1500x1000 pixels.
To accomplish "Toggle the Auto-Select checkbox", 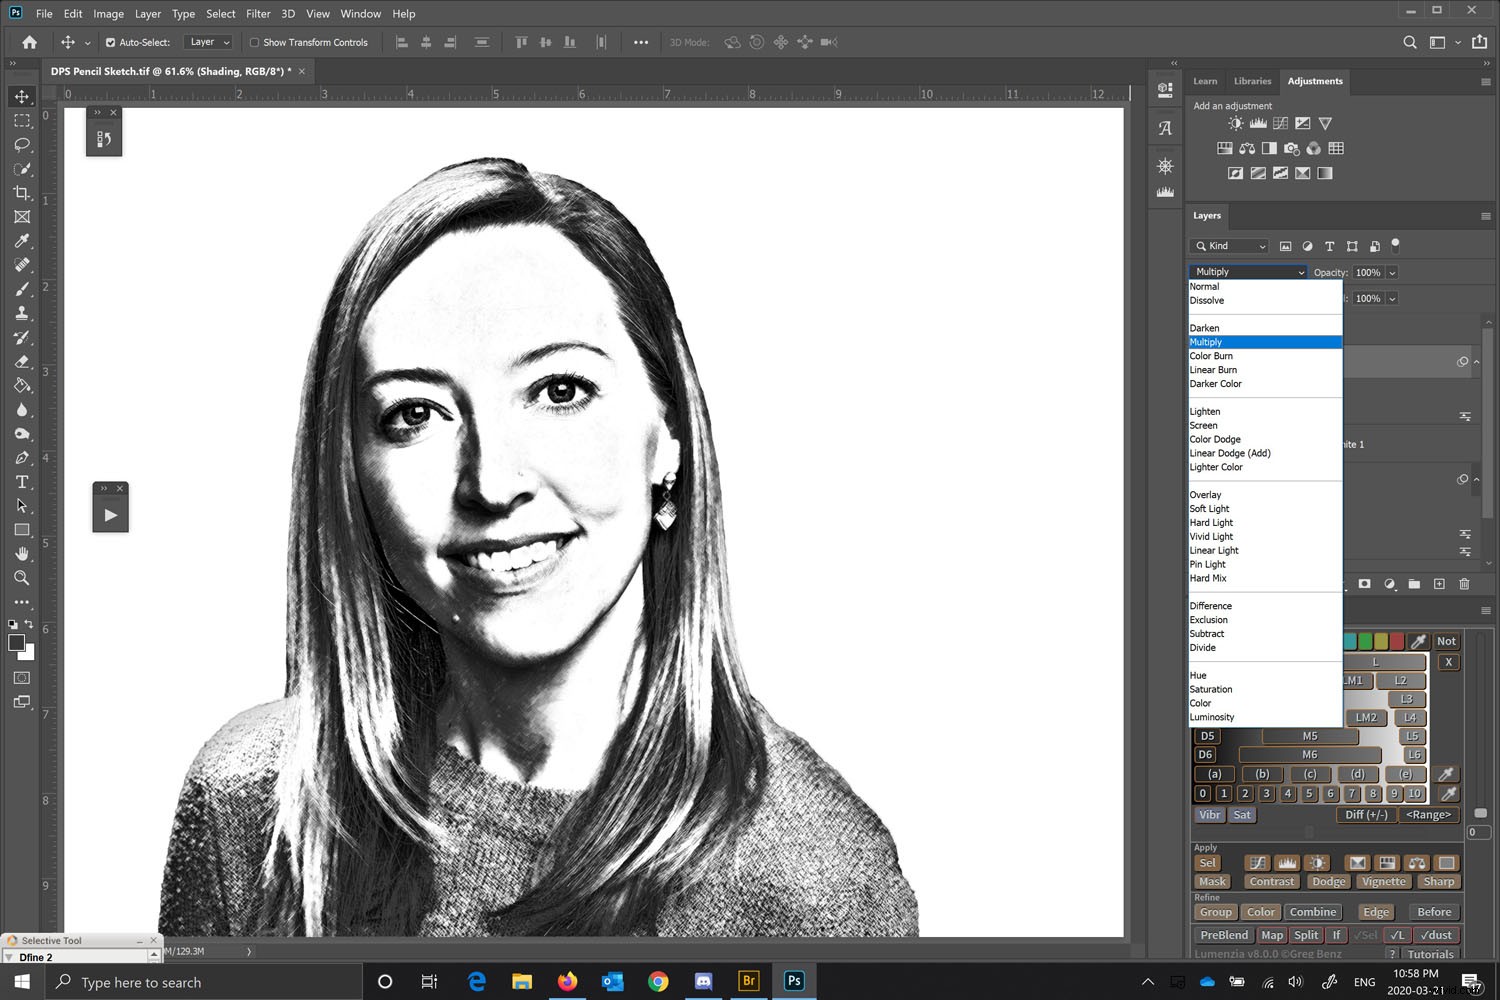I will pos(110,42).
